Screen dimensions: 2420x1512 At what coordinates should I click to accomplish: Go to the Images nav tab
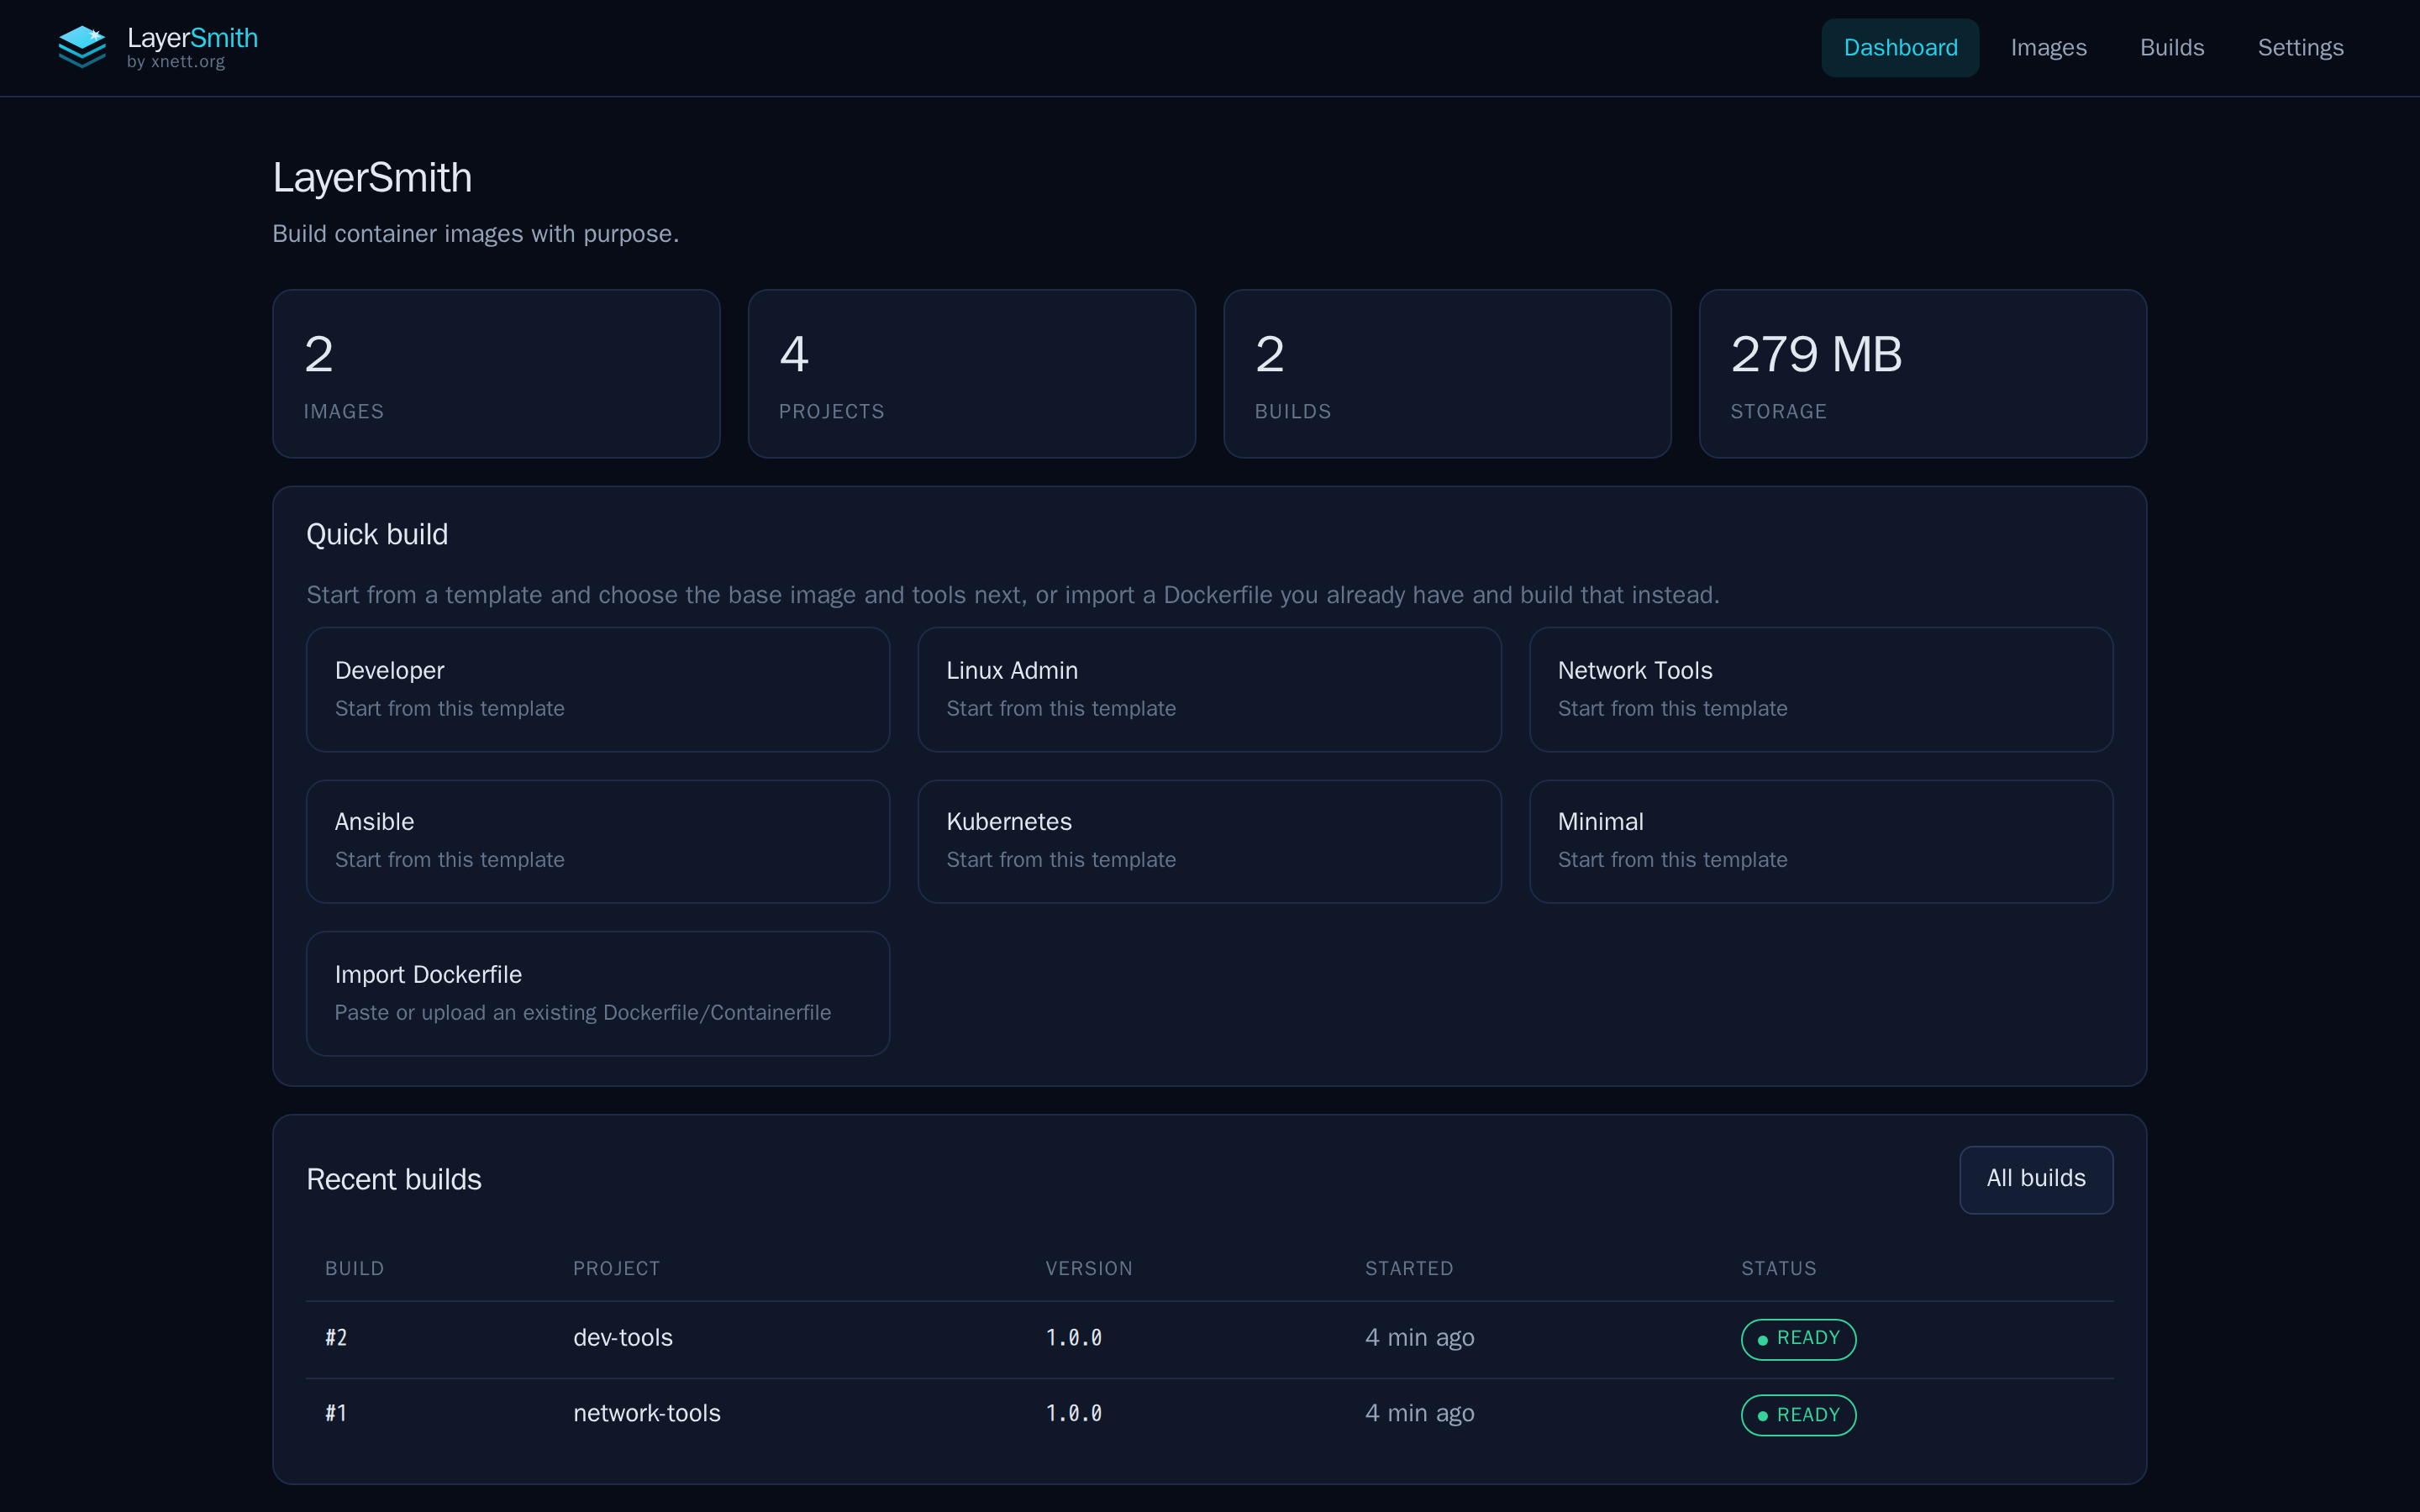point(2048,48)
